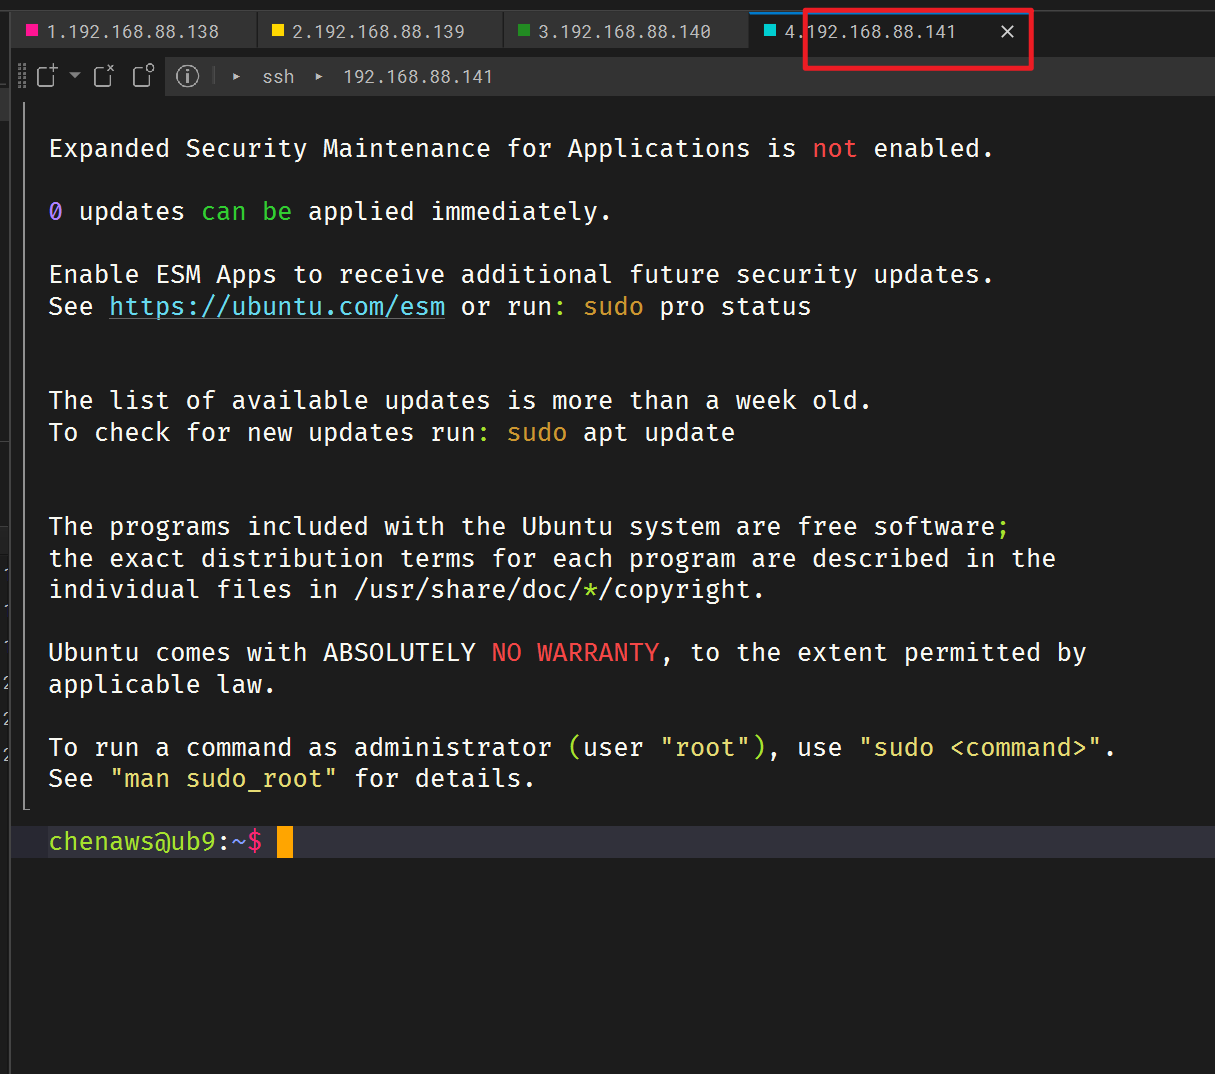The height and width of the screenshot is (1074, 1215).
Task: Click the red 'NO WARRANTY' text
Action: pyautogui.click(x=575, y=653)
